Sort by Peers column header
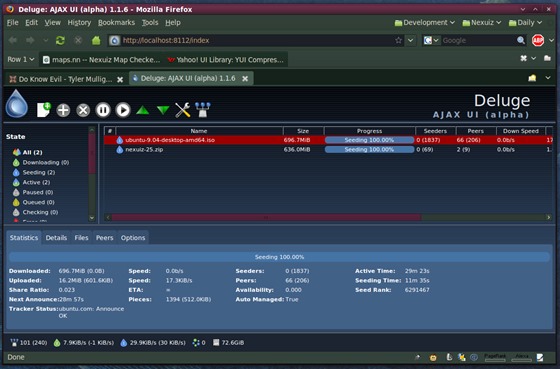 476,131
